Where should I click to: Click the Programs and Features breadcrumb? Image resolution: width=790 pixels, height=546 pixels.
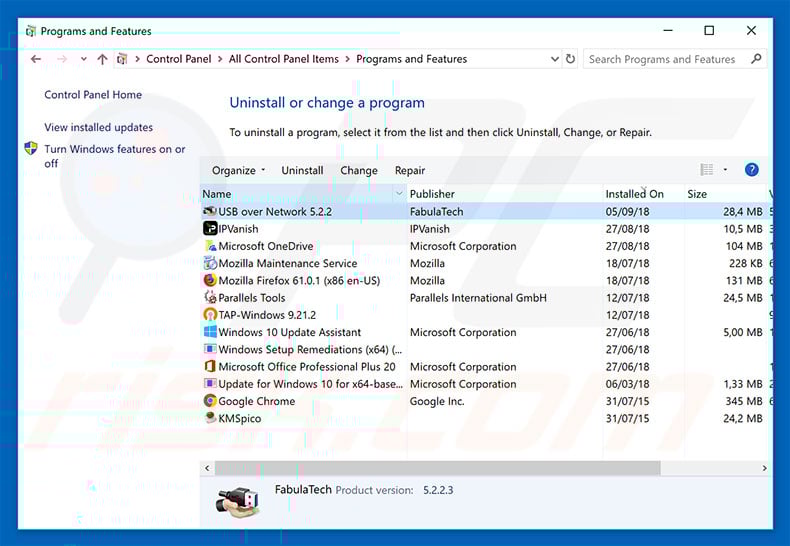click(x=412, y=59)
